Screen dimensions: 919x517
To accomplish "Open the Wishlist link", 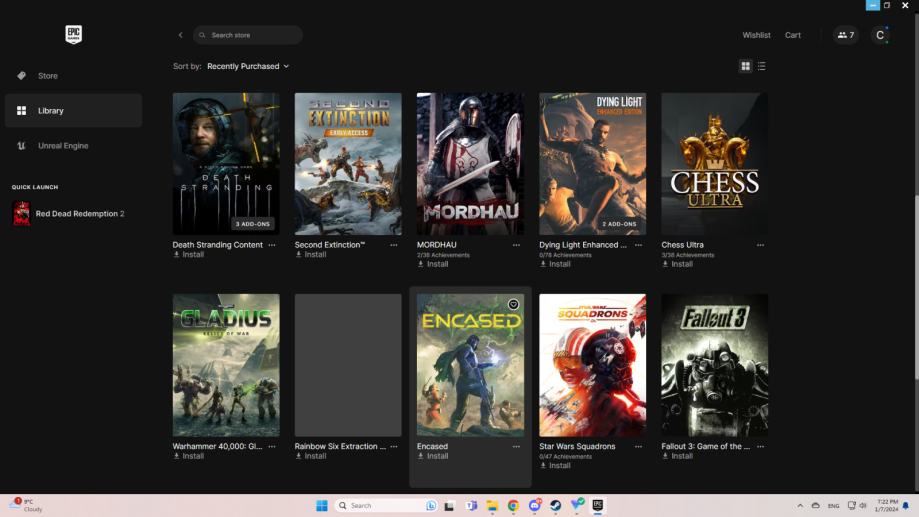I will pyautogui.click(x=756, y=35).
